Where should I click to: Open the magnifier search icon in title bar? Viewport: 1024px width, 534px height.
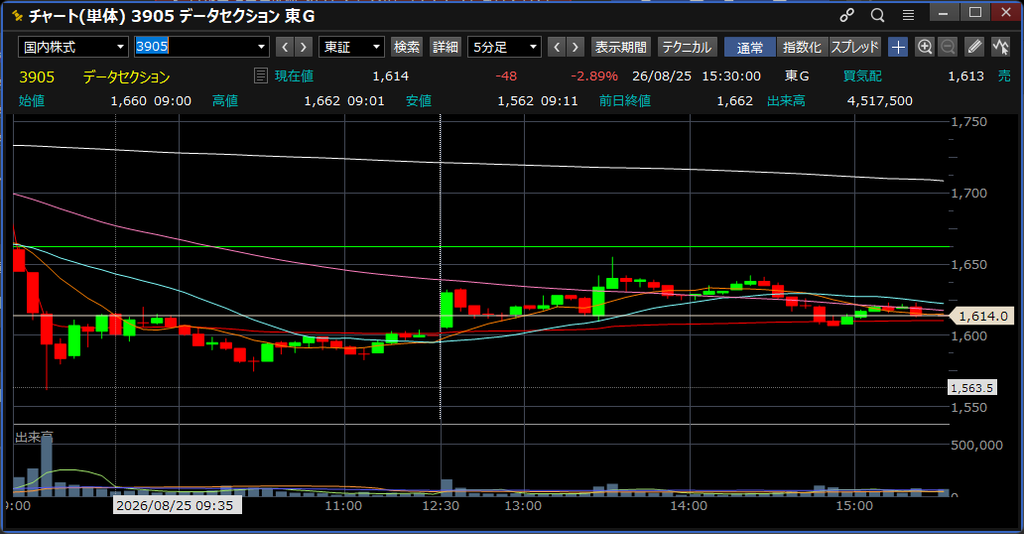coord(878,15)
